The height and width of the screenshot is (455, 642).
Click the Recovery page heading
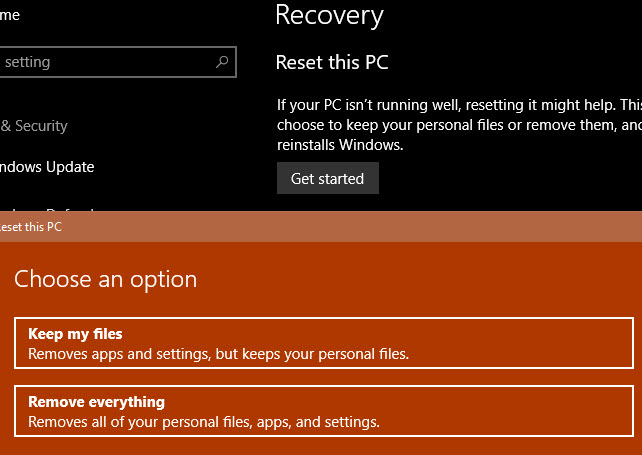coord(329,15)
